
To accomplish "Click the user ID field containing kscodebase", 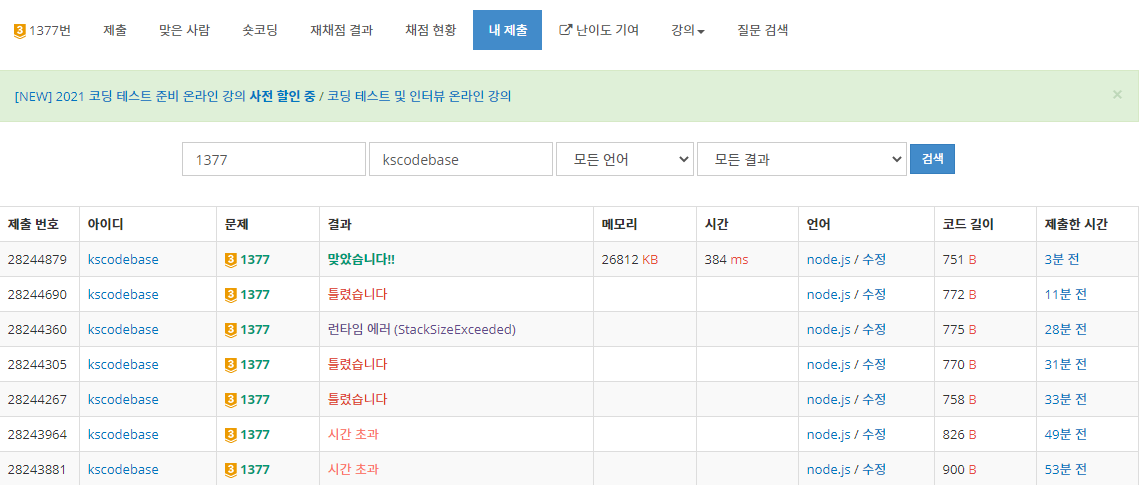I will pos(461,159).
